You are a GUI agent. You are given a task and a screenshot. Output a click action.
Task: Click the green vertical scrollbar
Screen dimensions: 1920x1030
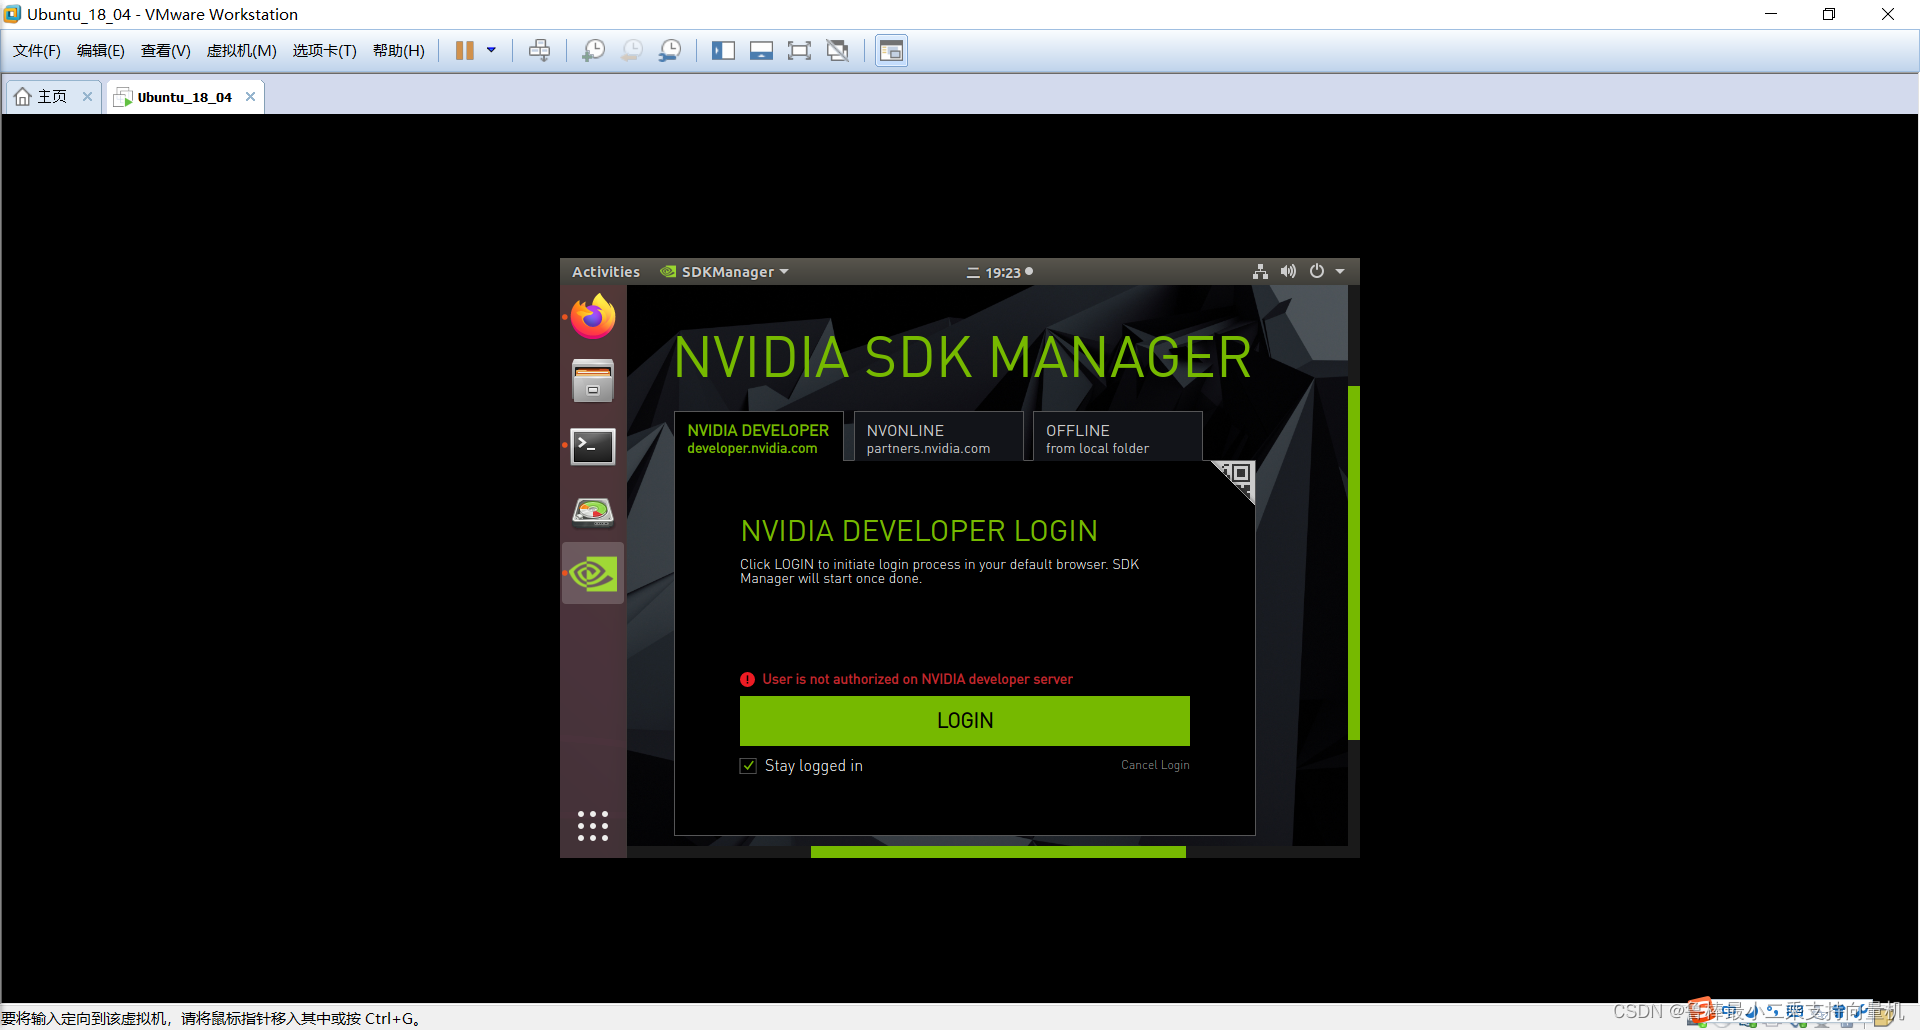tap(1354, 563)
